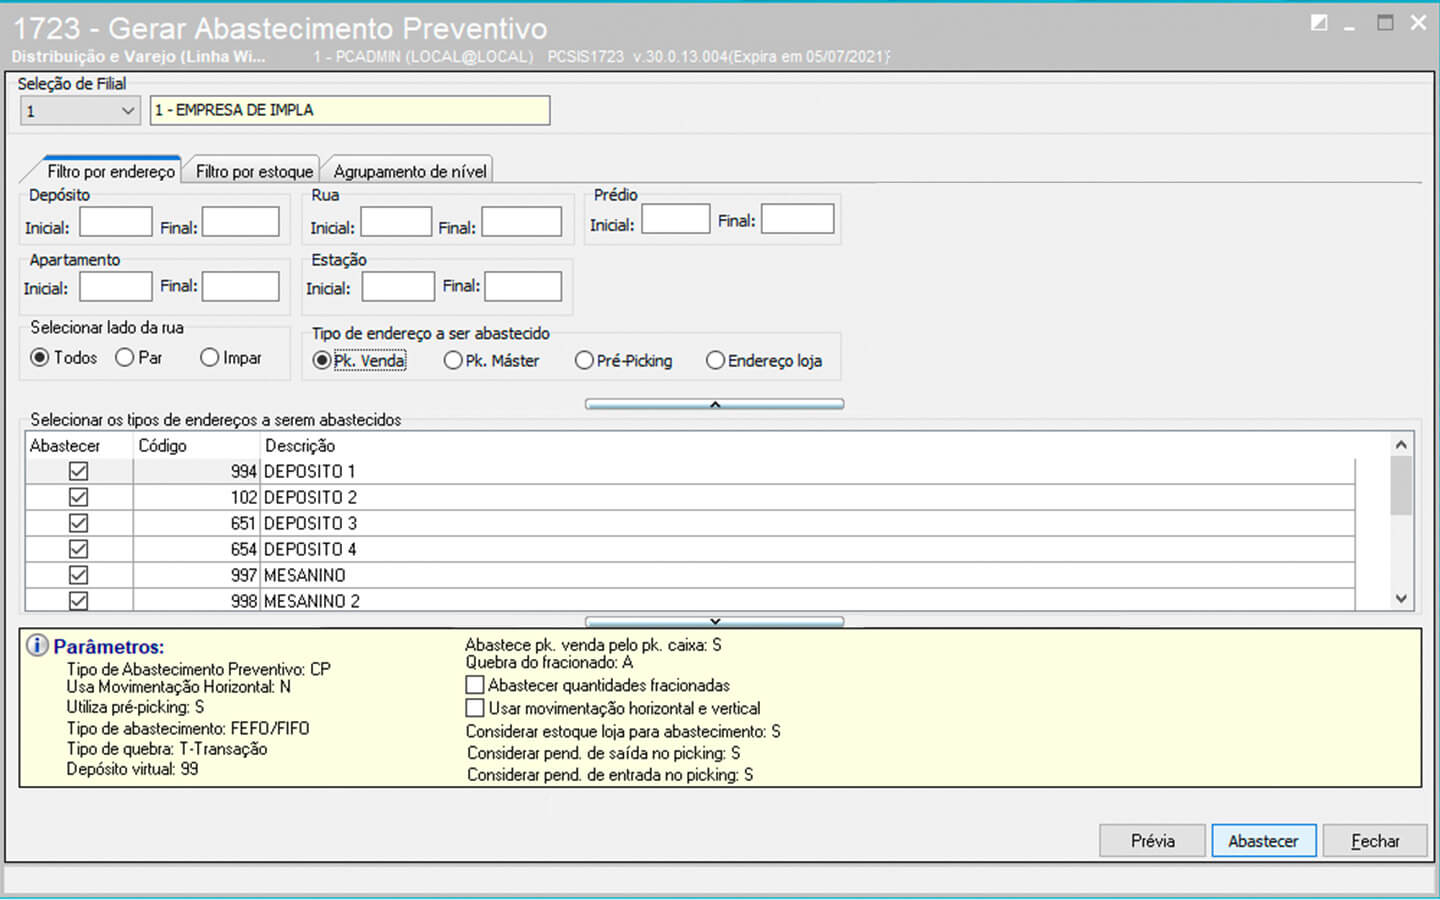Click the Prévia button
Screen dimensions: 1440x900
click(1152, 841)
